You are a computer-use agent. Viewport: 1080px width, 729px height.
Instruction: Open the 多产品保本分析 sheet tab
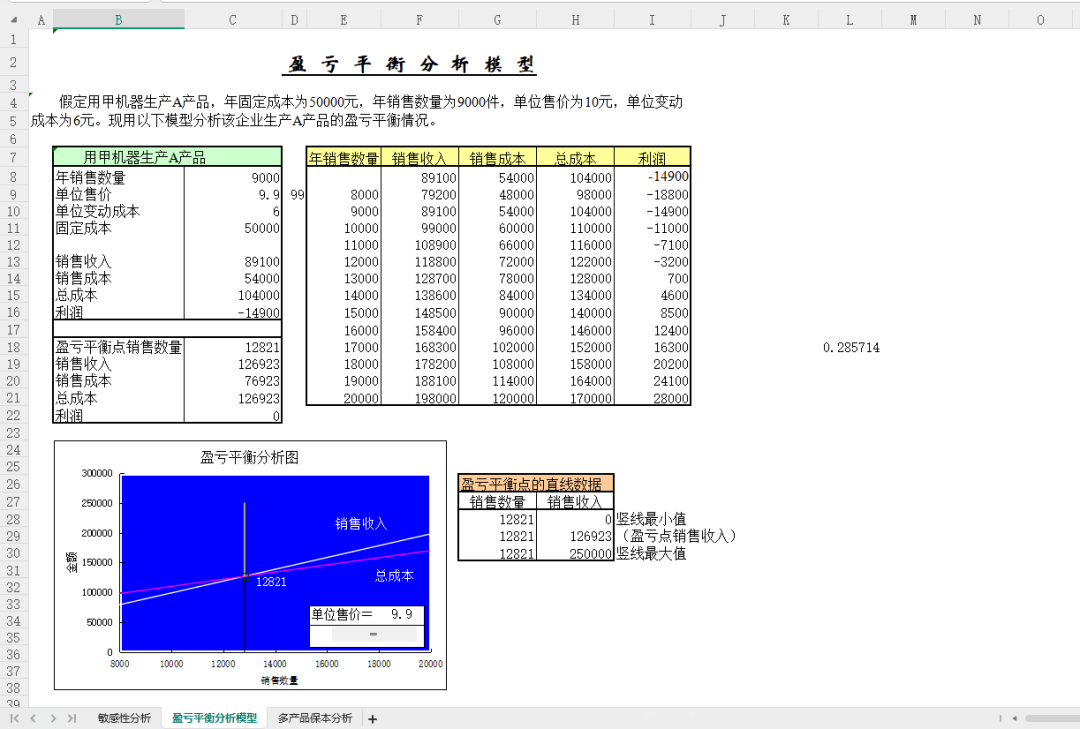pos(315,718)
